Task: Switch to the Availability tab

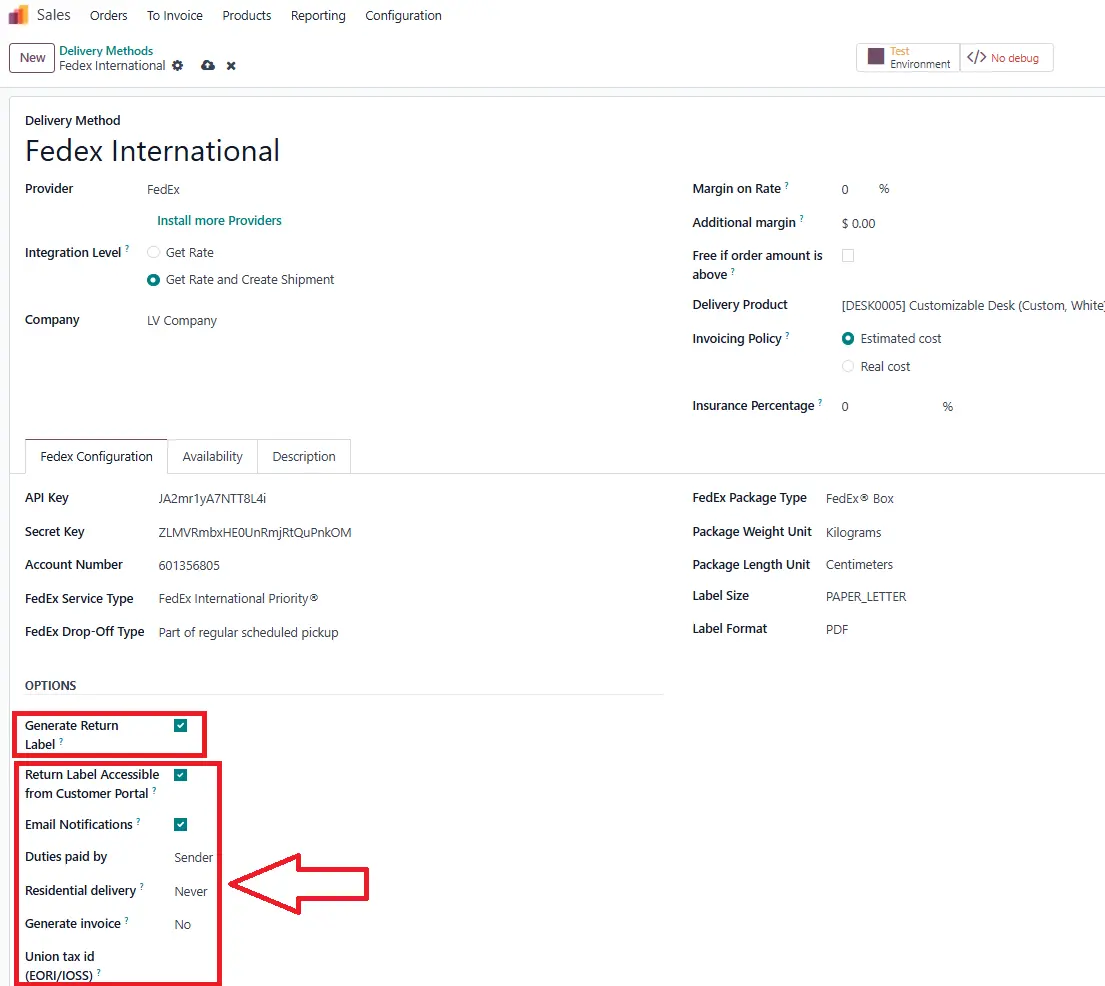Action: [x=212, y=457]
